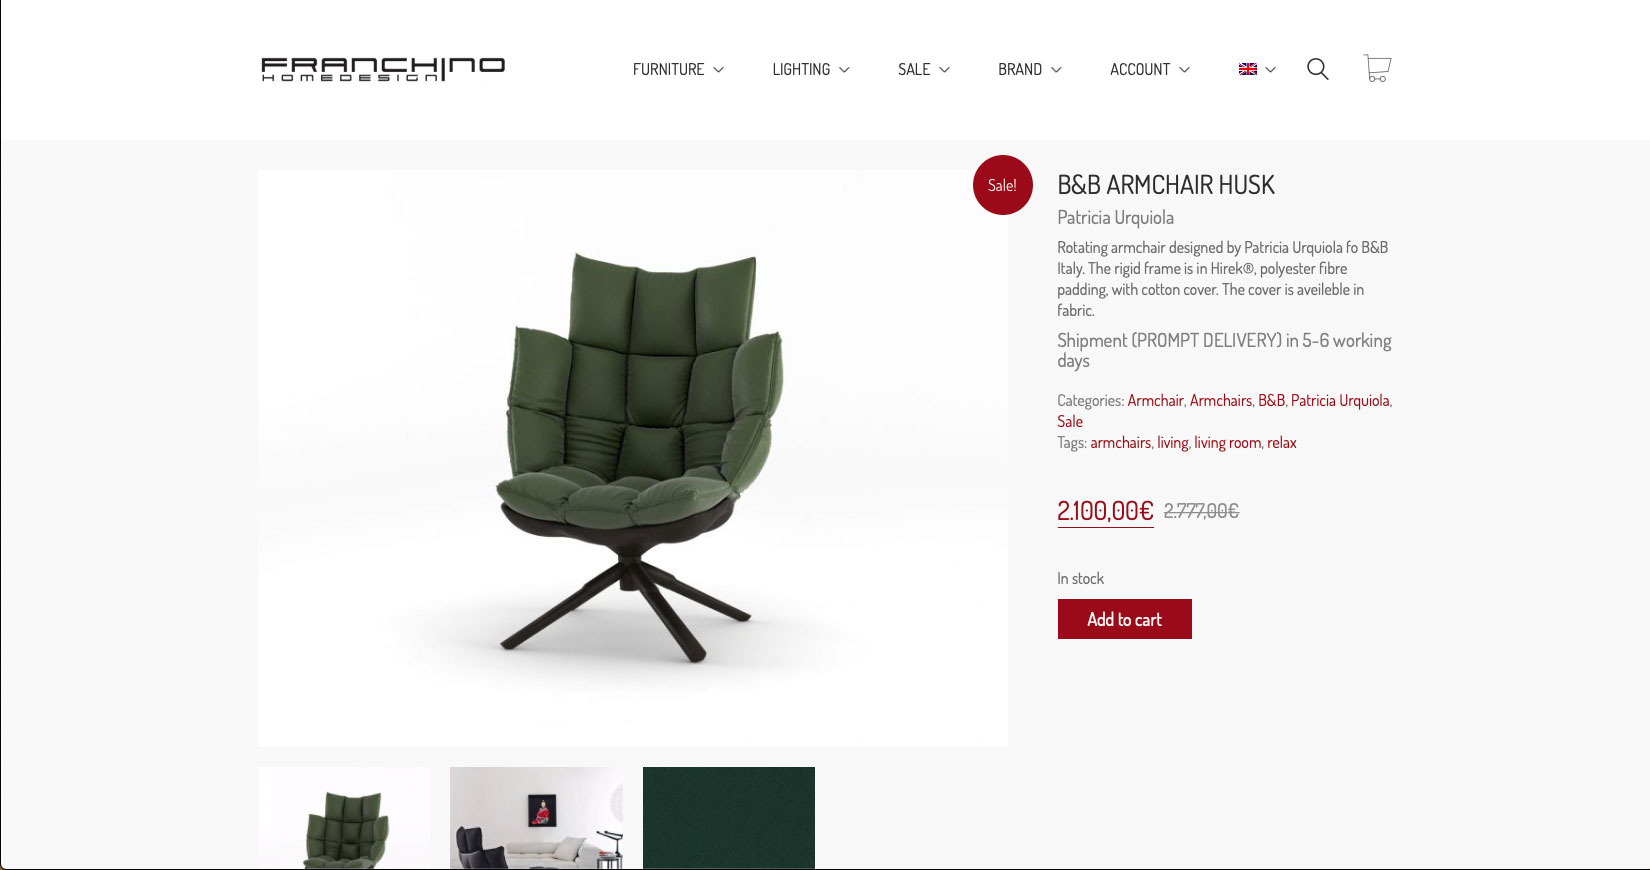Expand the Furniture menu chevron
Screen dimensions: 1650x870
(x=718, y=70)
